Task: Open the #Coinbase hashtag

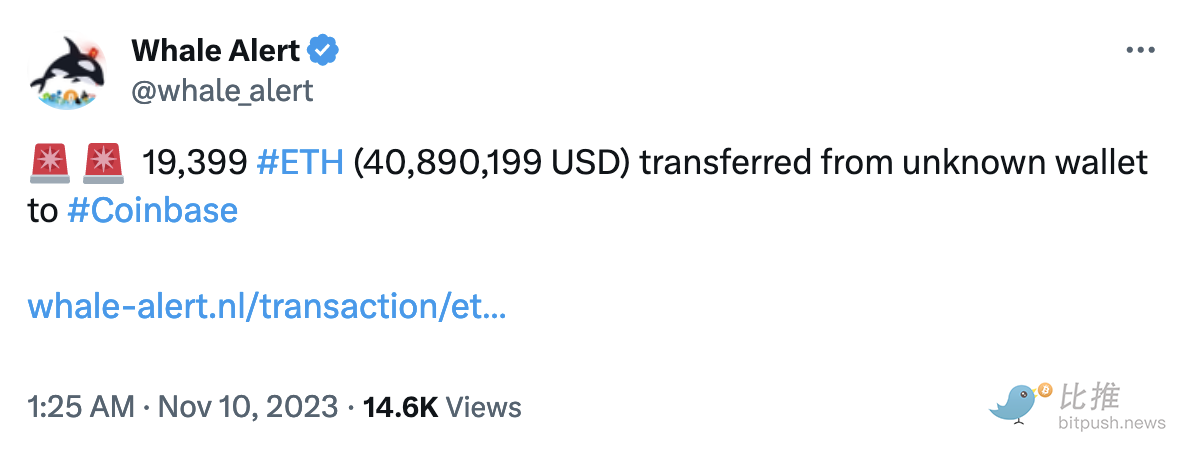Action: [x=153, y=210]
